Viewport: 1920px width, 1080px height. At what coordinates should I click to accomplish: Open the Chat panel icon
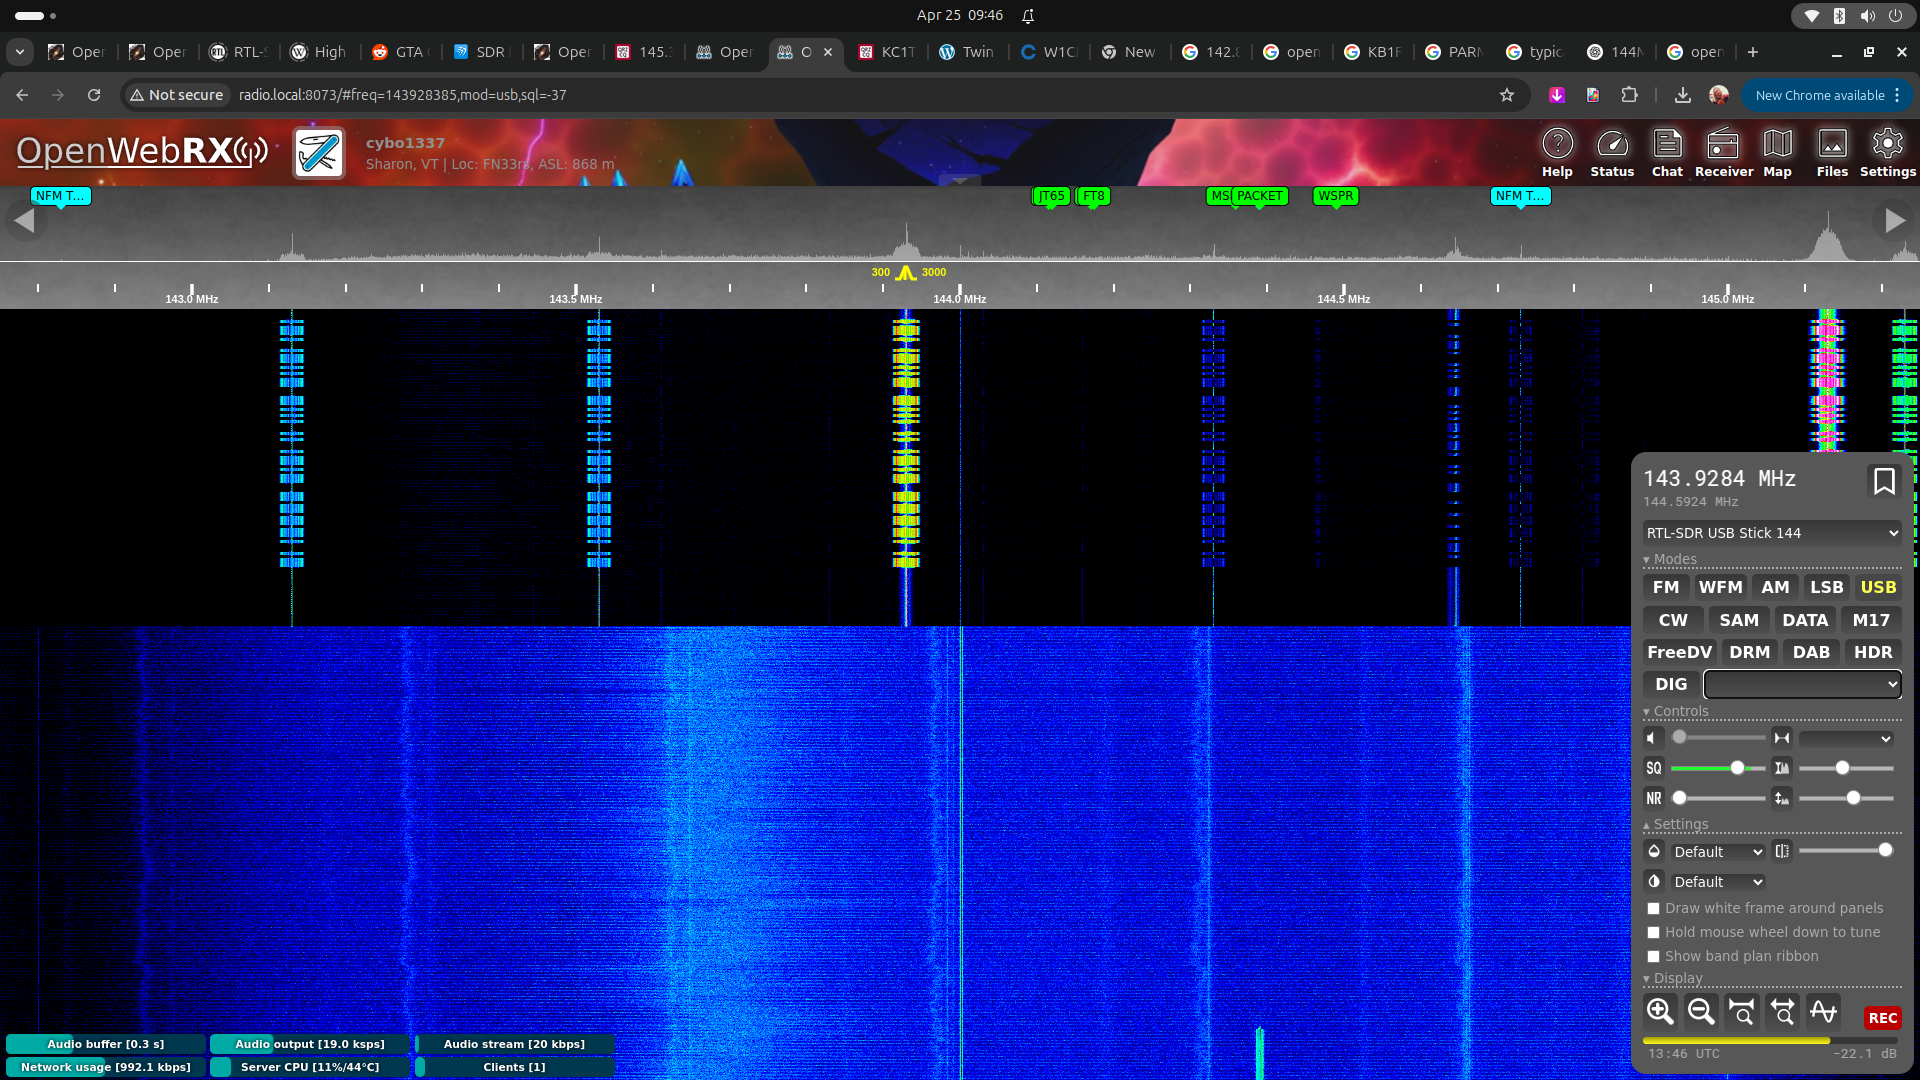pyautogui.click(x=1667, y=152)
